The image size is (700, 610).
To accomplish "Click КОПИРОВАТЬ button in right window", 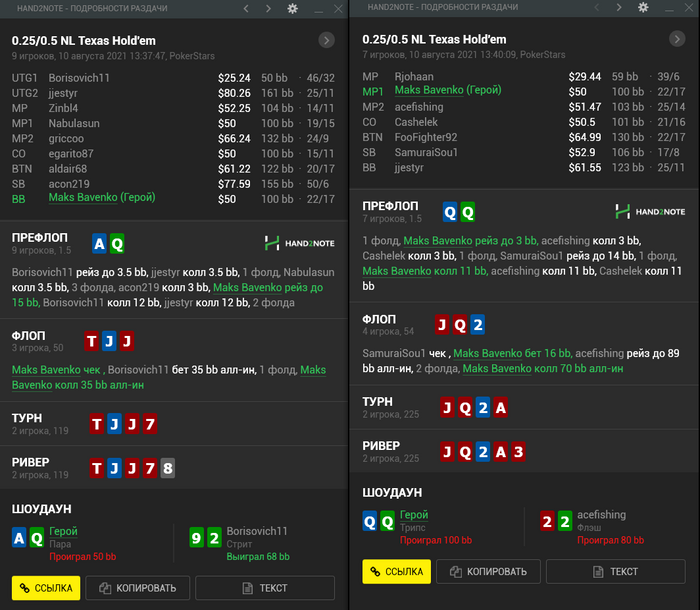I will [x=488, y=572].
